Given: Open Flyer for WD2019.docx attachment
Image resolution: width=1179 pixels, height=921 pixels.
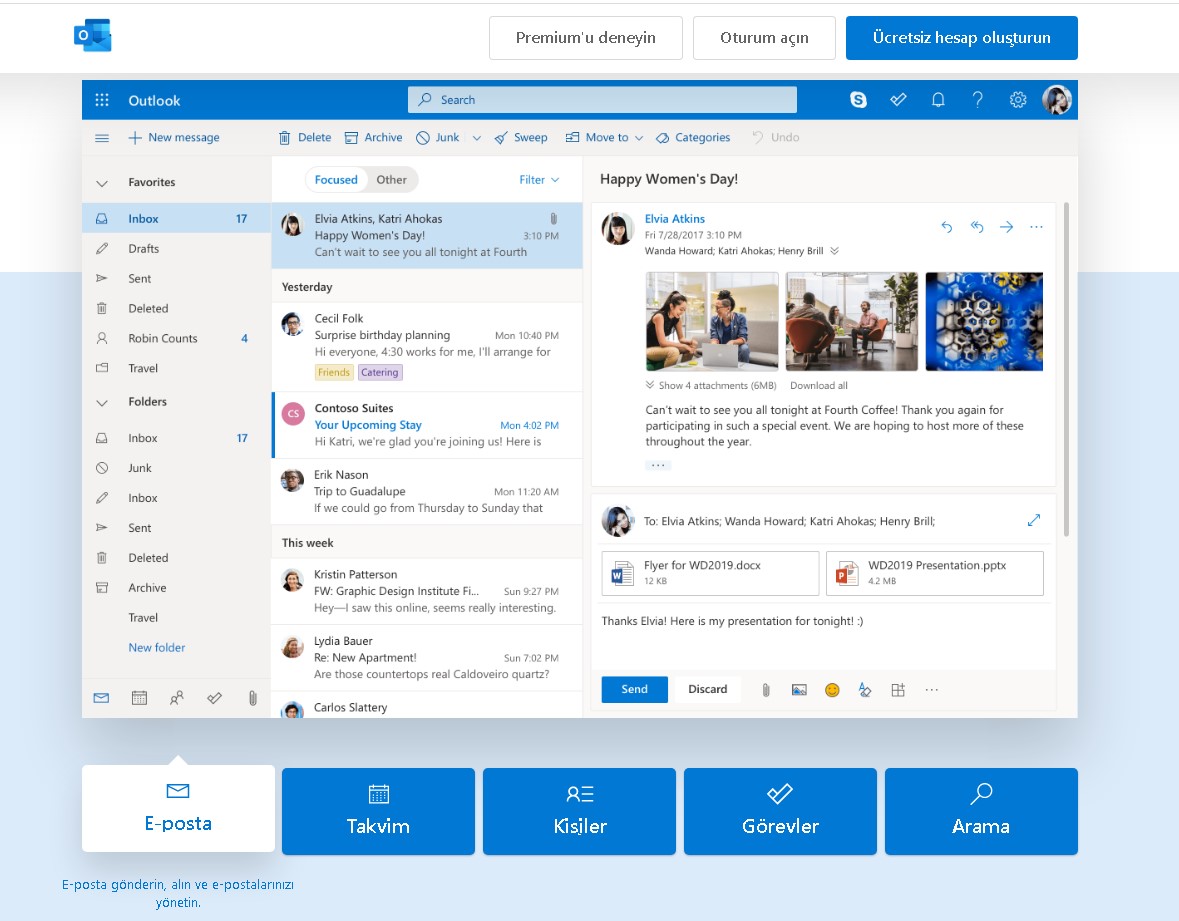Looking at the screenshot, I should pos(710,573).
